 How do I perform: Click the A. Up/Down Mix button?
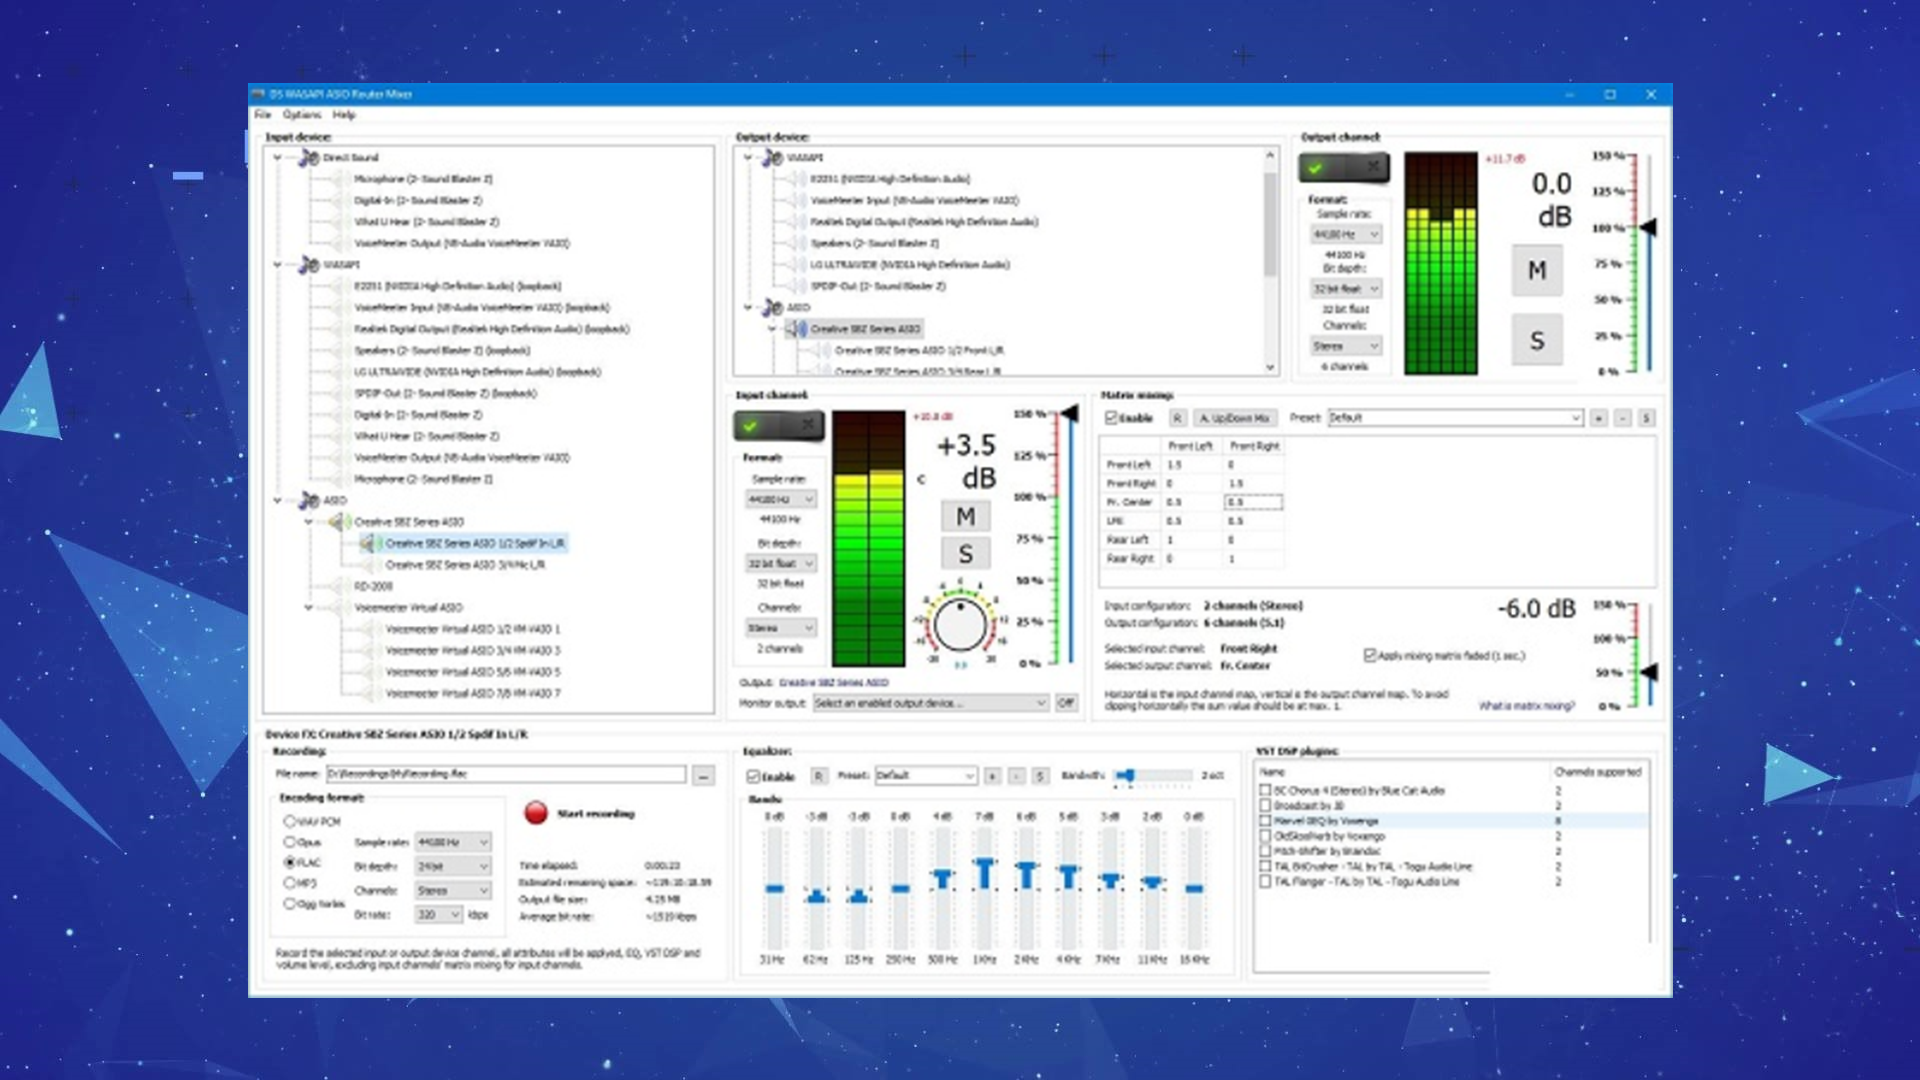point(1234,418)
